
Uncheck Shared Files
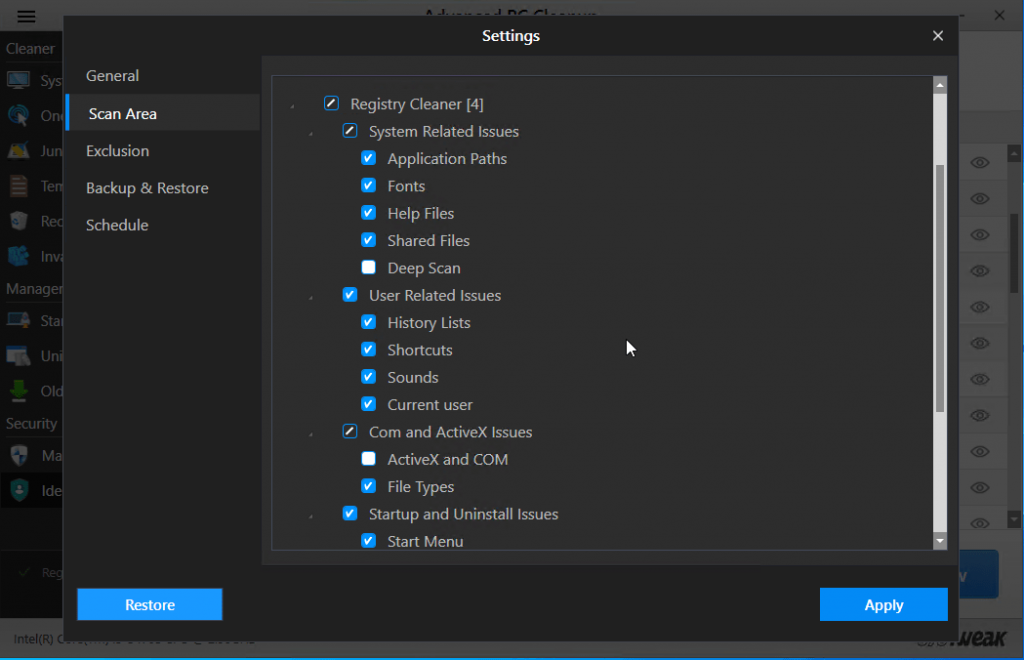coord(368,240)
